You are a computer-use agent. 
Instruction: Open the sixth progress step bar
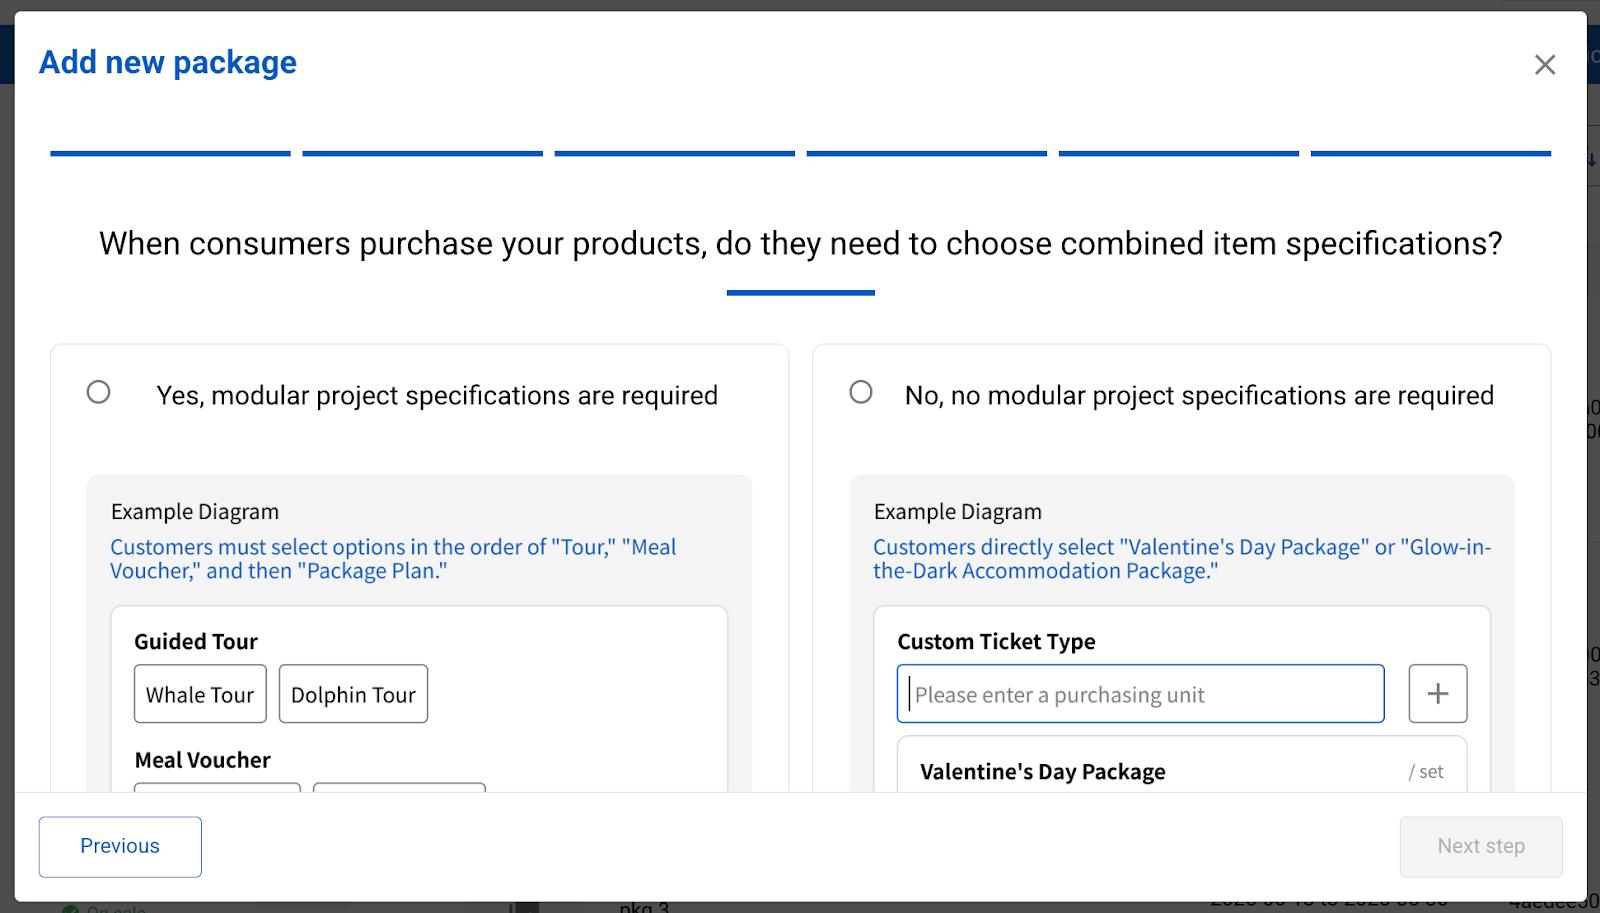click(1430, 153)
